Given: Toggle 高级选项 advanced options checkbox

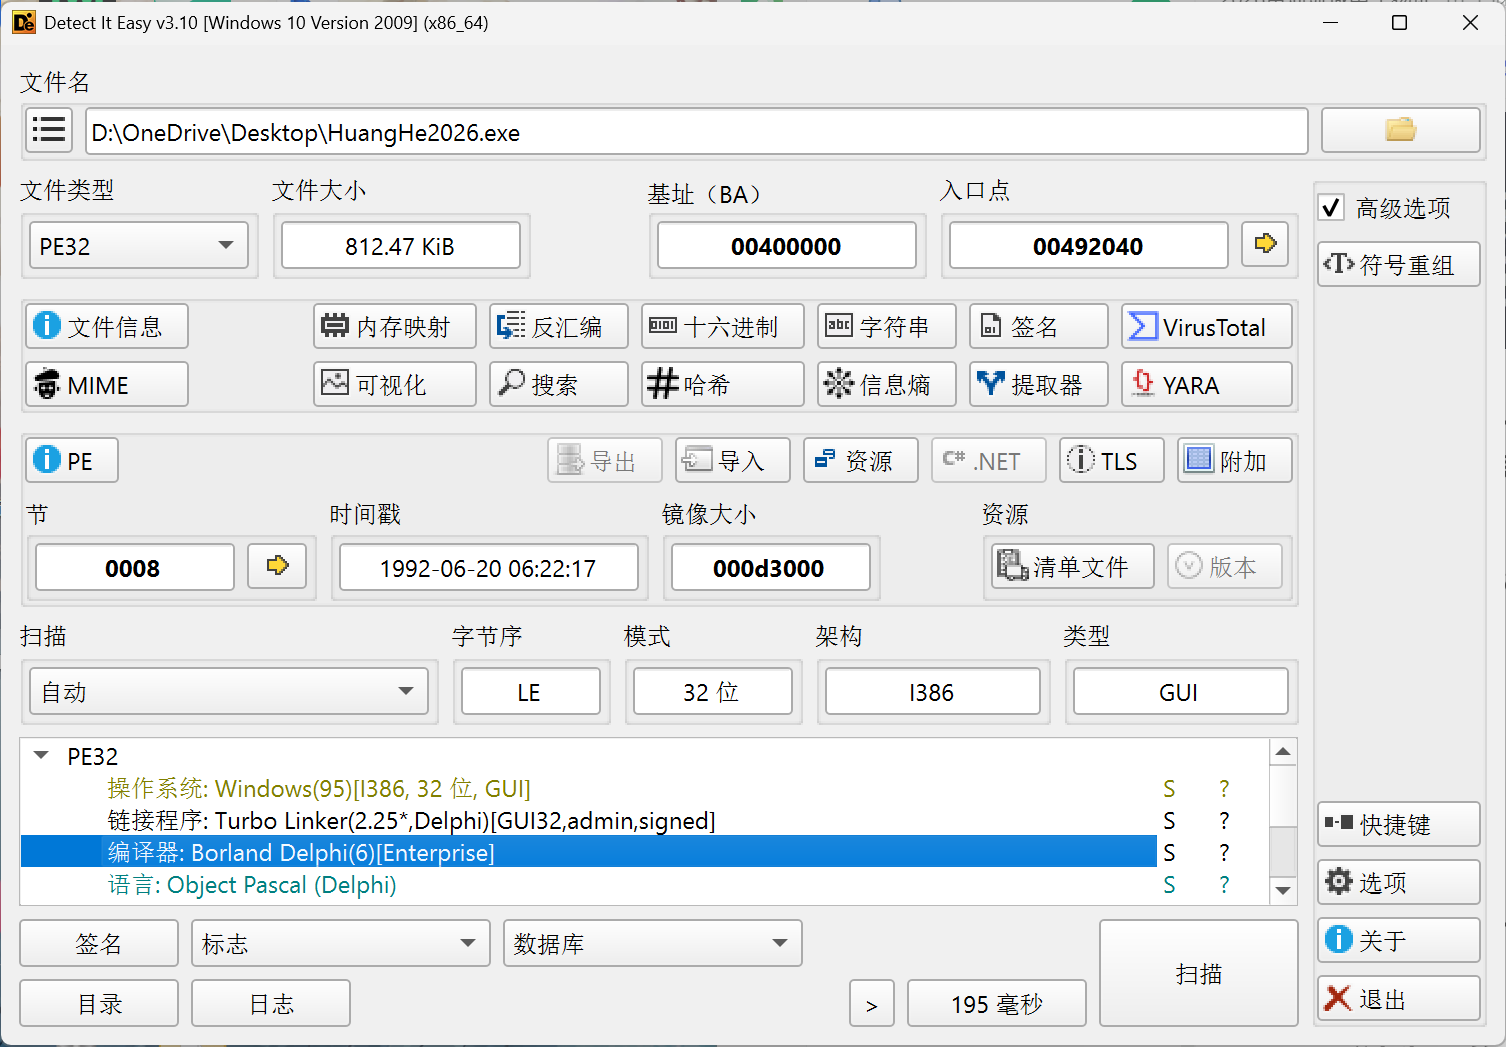Looking at the screenshot, I should [x=1331, y=207].
